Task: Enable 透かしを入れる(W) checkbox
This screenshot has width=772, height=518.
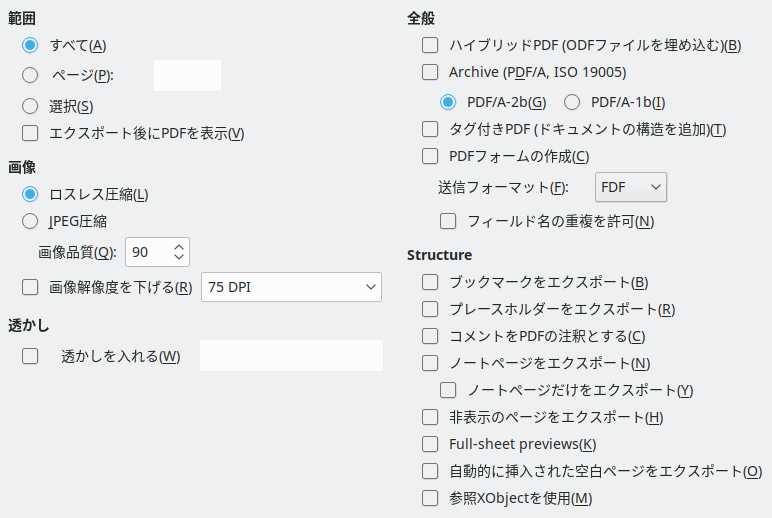Action: pos(30,356)
